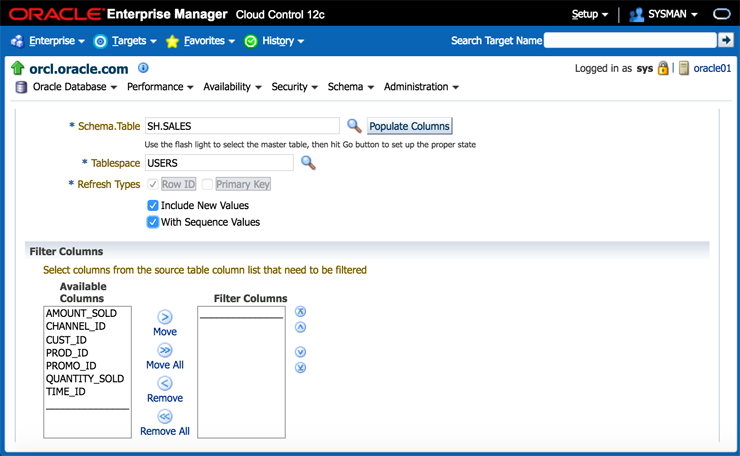Uncheck Include New Values checkbox
Viewport: 740px width, 456px height.
click(x=153, y=205)
